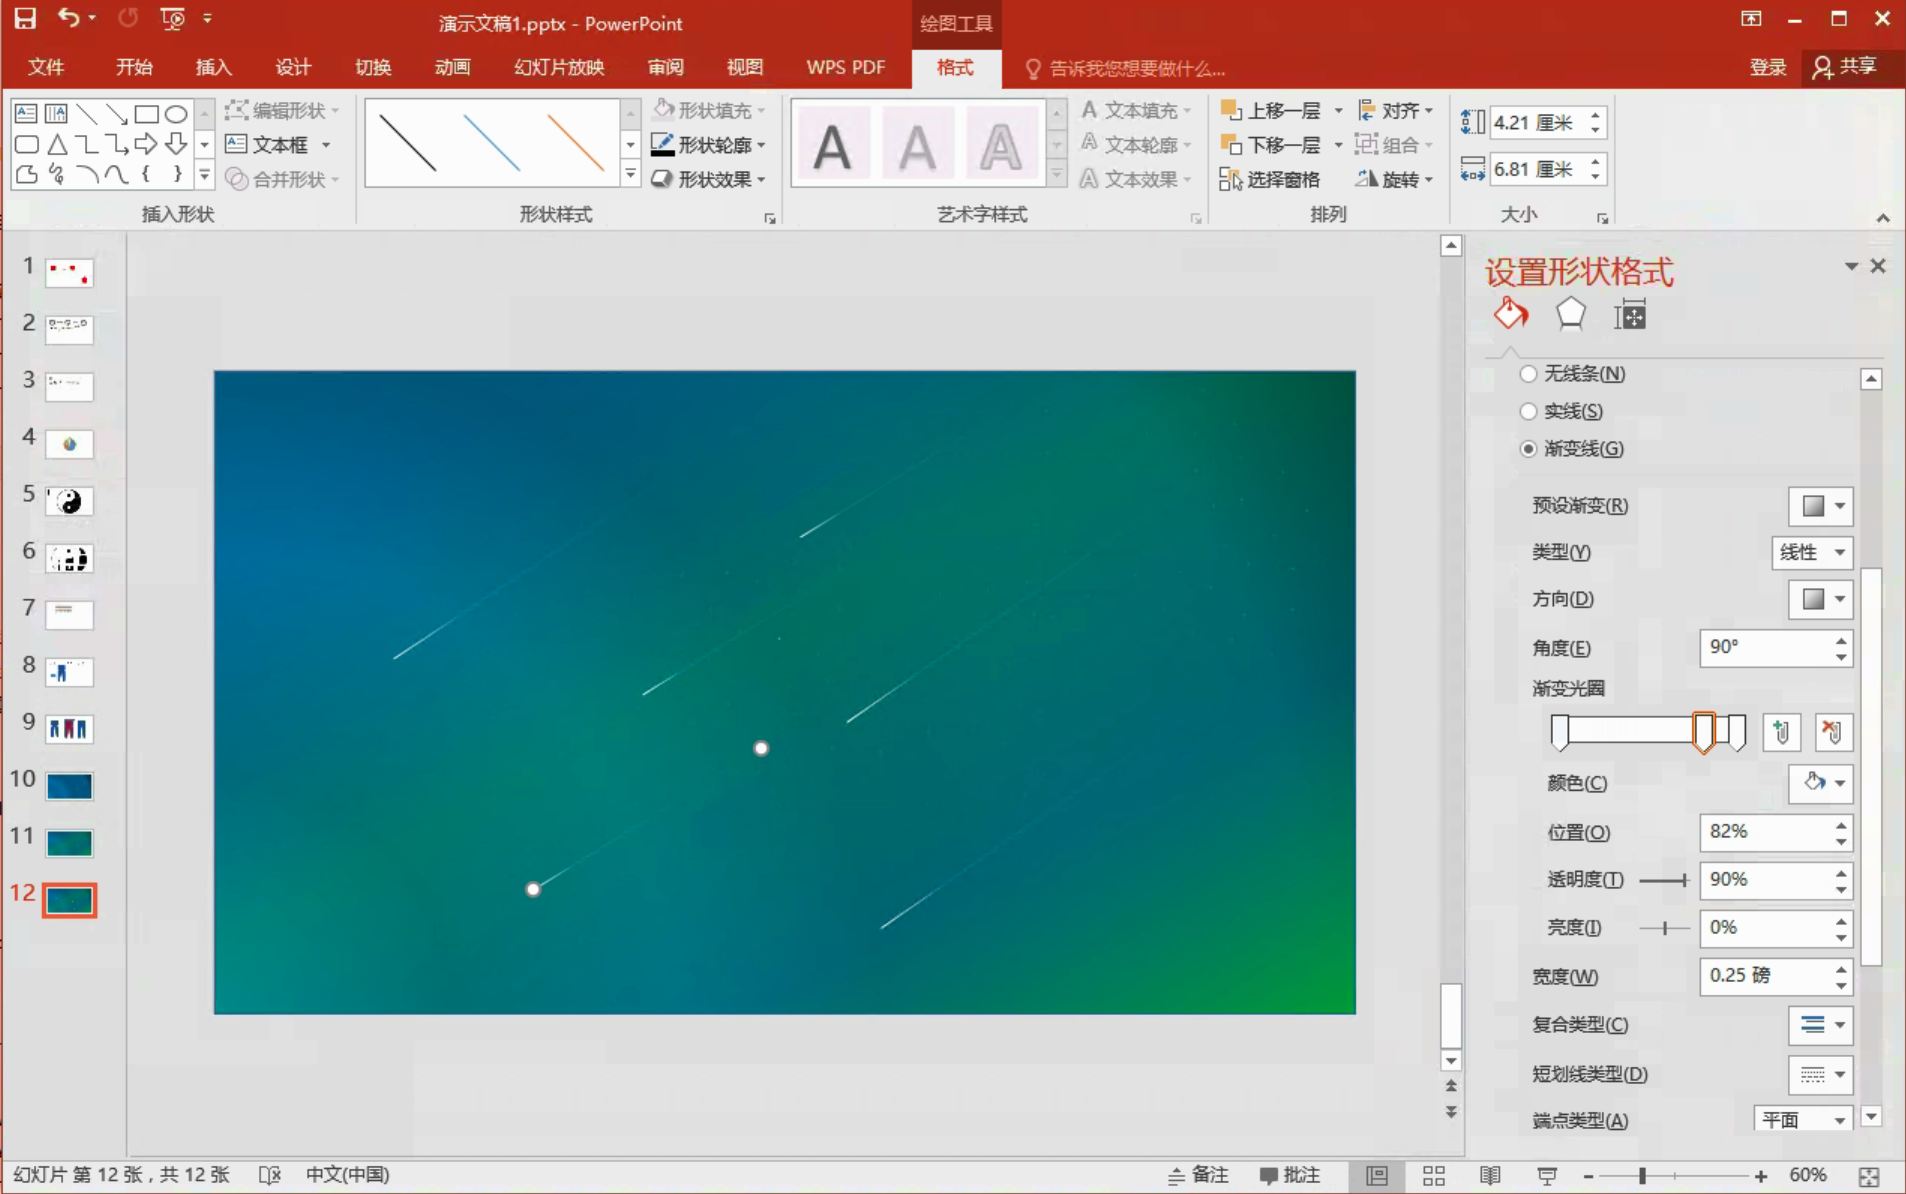Open the cap type (端点类型) dropdown
This screenshot has width=1906, height=1194.
point(1803,1119)
